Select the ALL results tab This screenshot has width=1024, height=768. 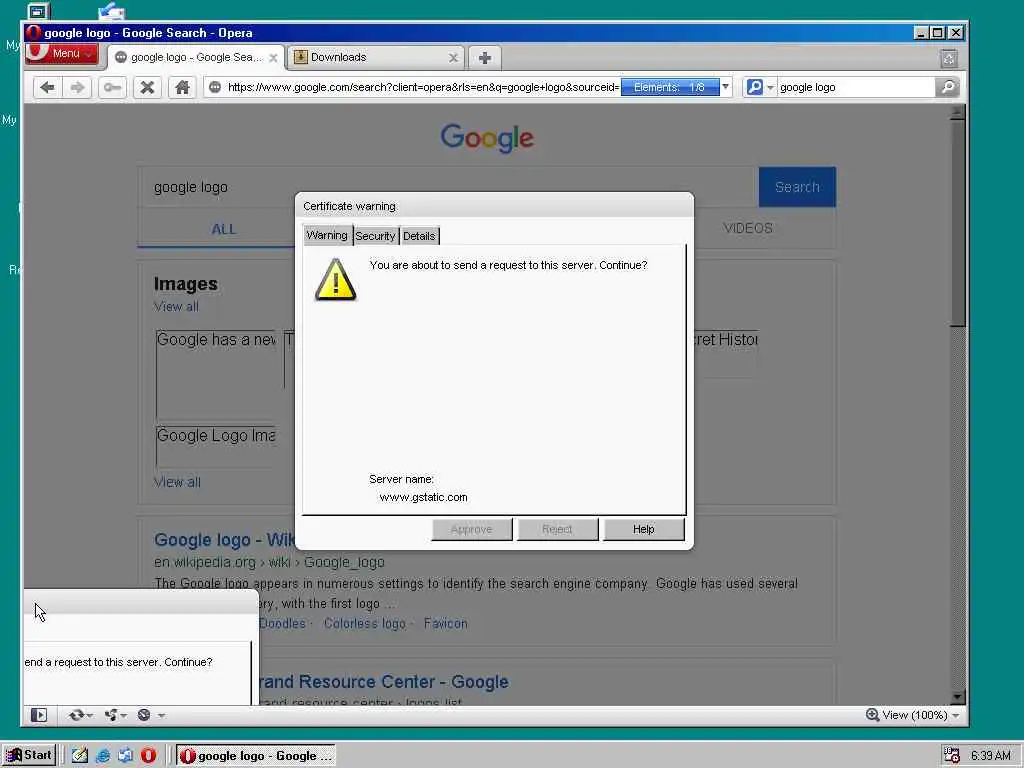pyautogui.click(x=223, y=229)
